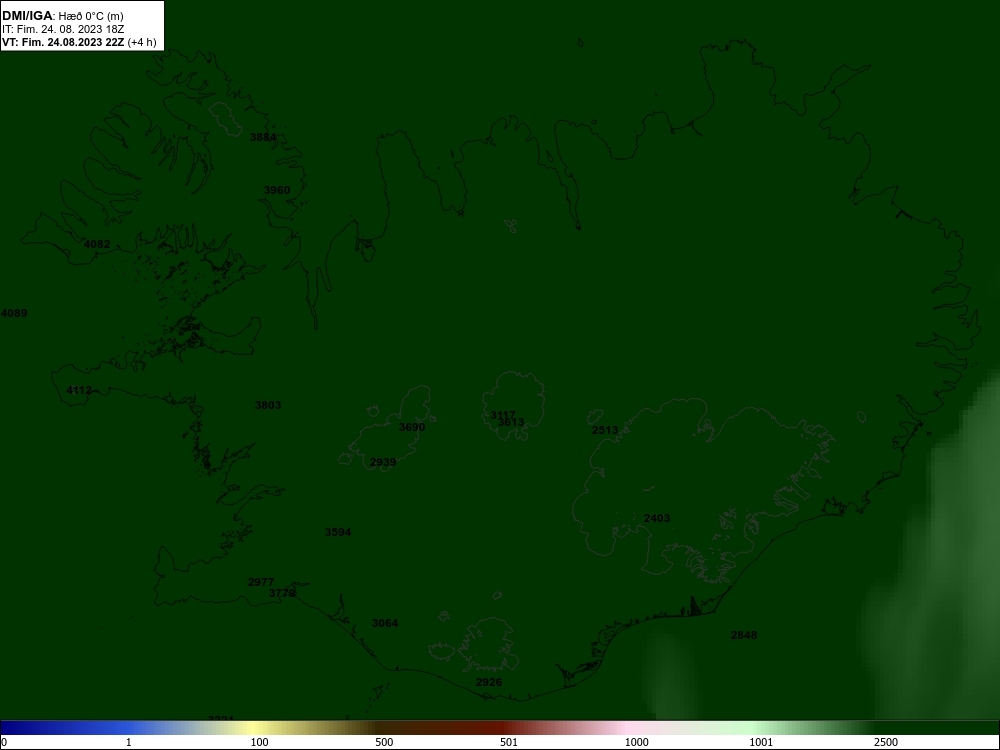
Task: Click the color scale label 500
Action: [x=384, y=742]
